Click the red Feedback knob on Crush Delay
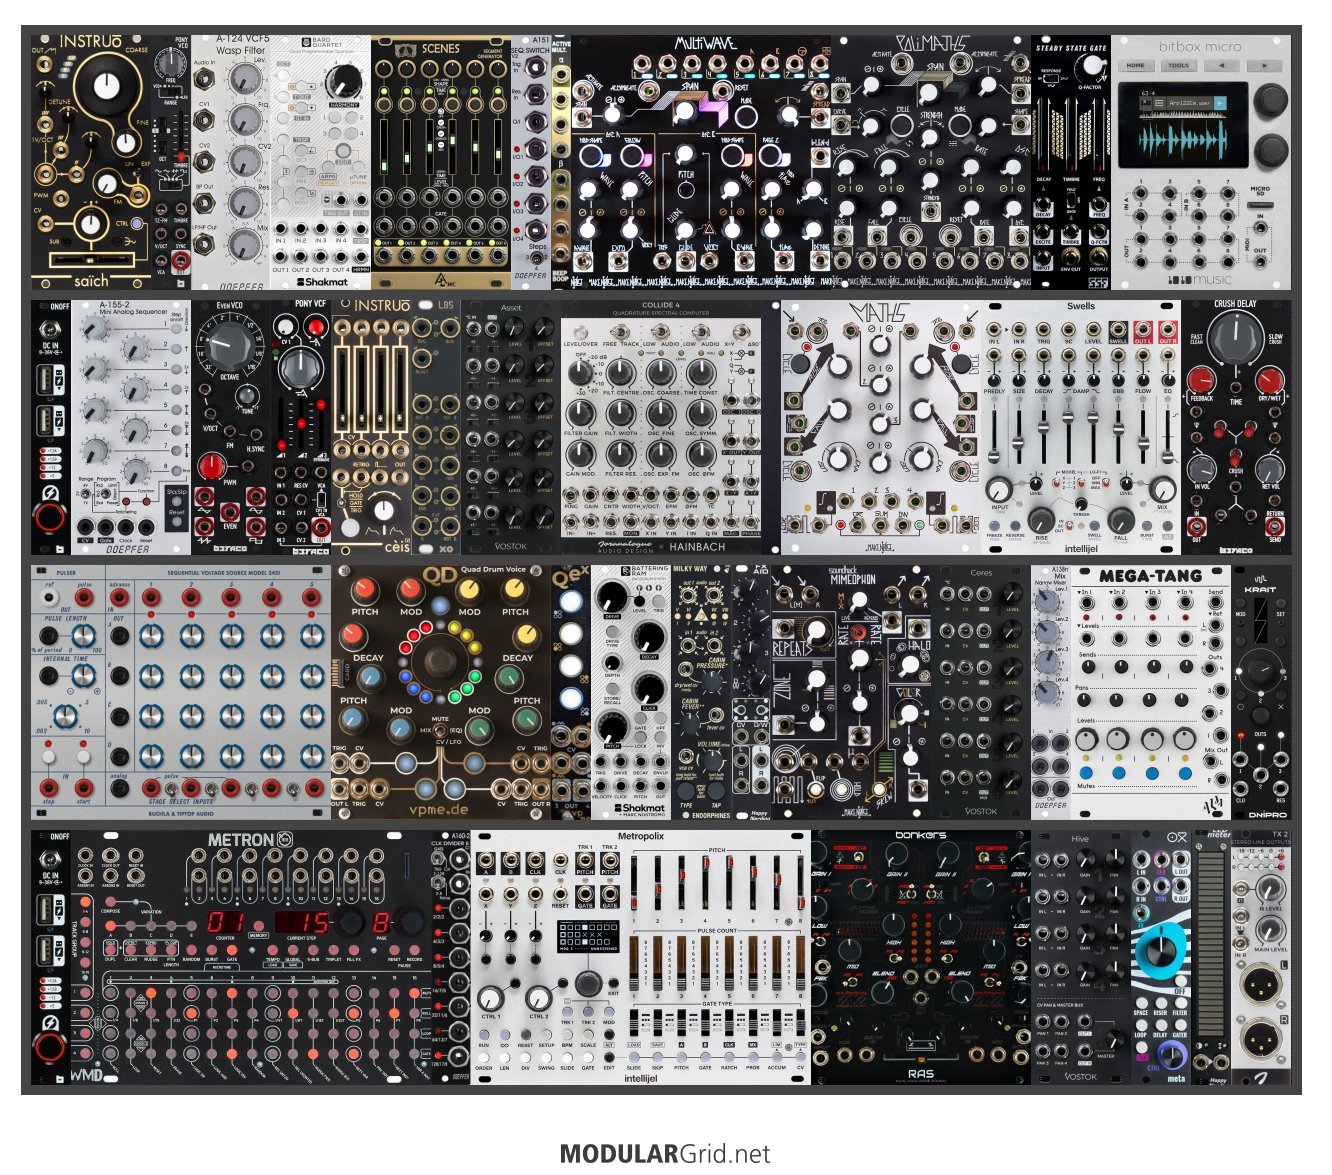The height and width of the screenshot is (1175, 1332). tap(1202, 381)
